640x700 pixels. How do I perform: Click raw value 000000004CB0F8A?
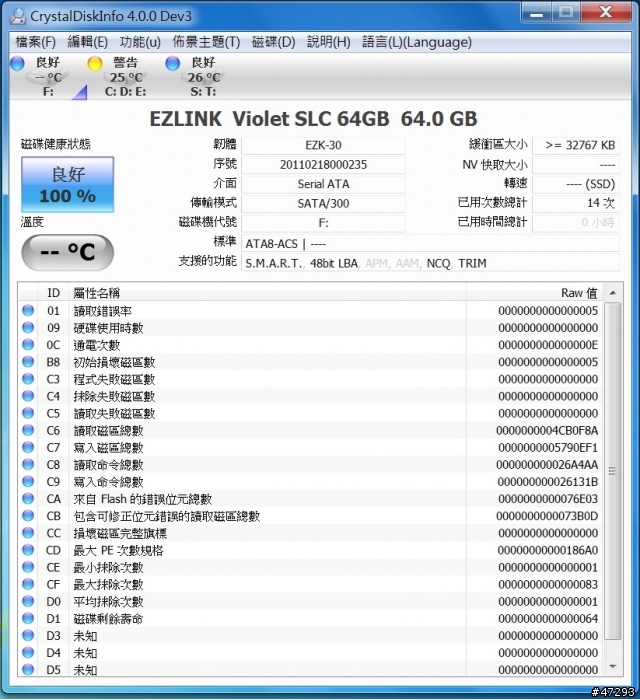pyautogui.click(x=547, y=430)
